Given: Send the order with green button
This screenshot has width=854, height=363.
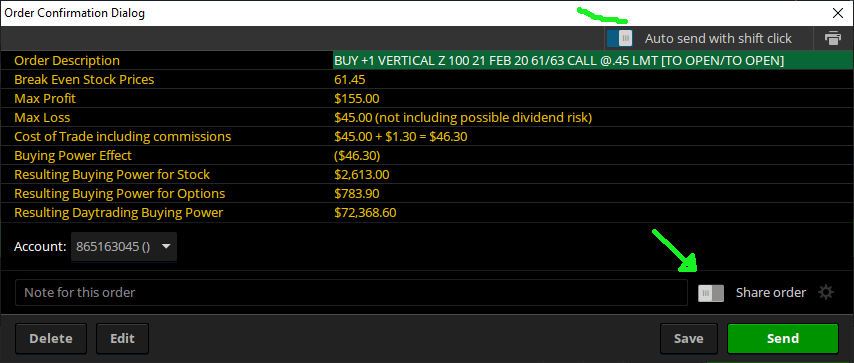Looking at the screenshot, I should [783, 338].
